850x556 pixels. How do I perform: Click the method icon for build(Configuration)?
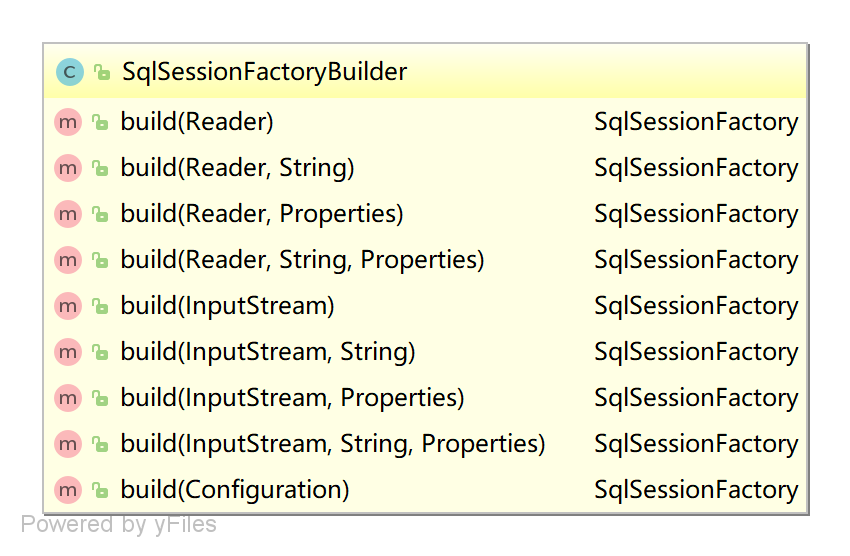(x=68, y=490)
